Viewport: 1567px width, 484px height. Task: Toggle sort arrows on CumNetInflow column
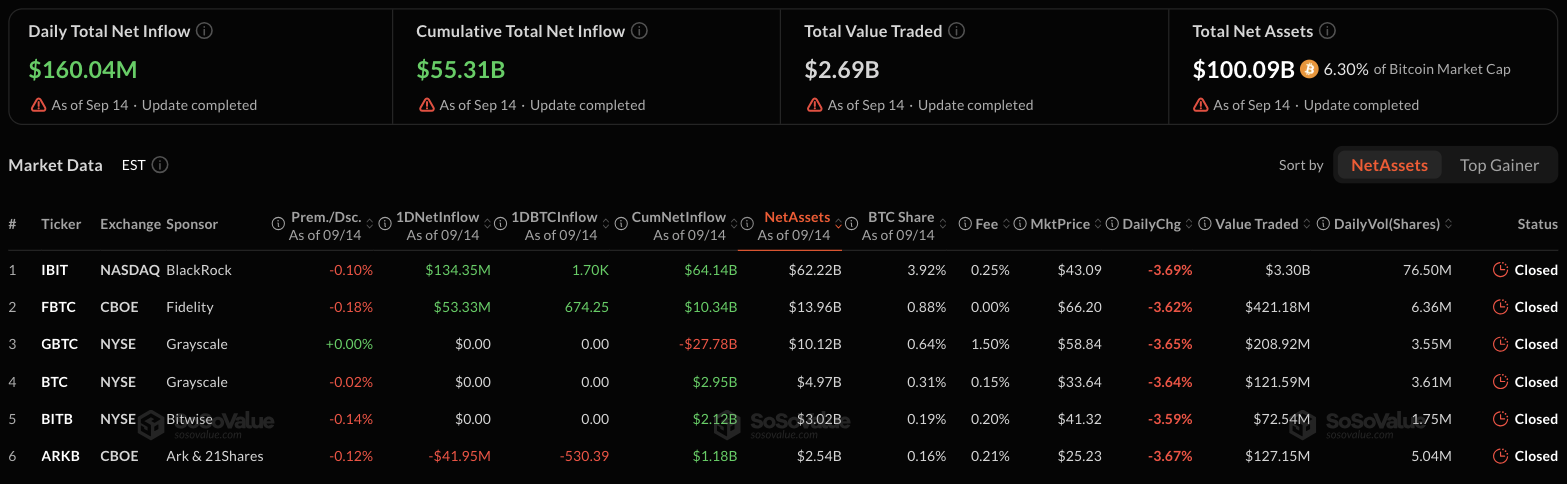click(x=733, y=224)
